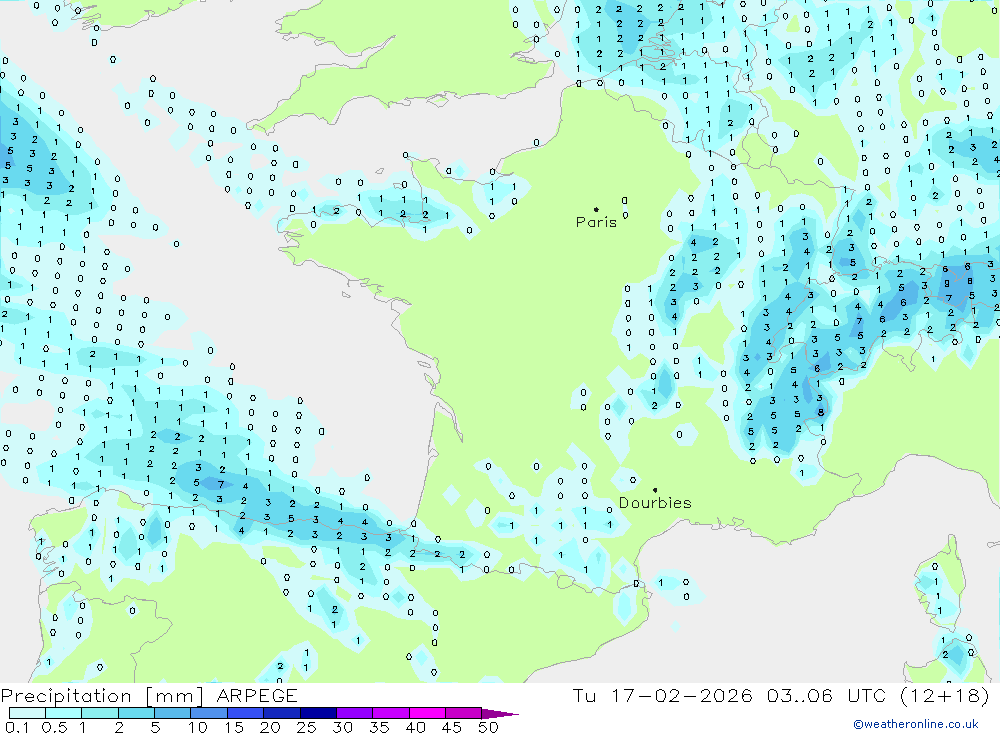Click the legend label '10'
Image resolution: width=1000 pixels, height=733 pixels.
coord(197,727)
